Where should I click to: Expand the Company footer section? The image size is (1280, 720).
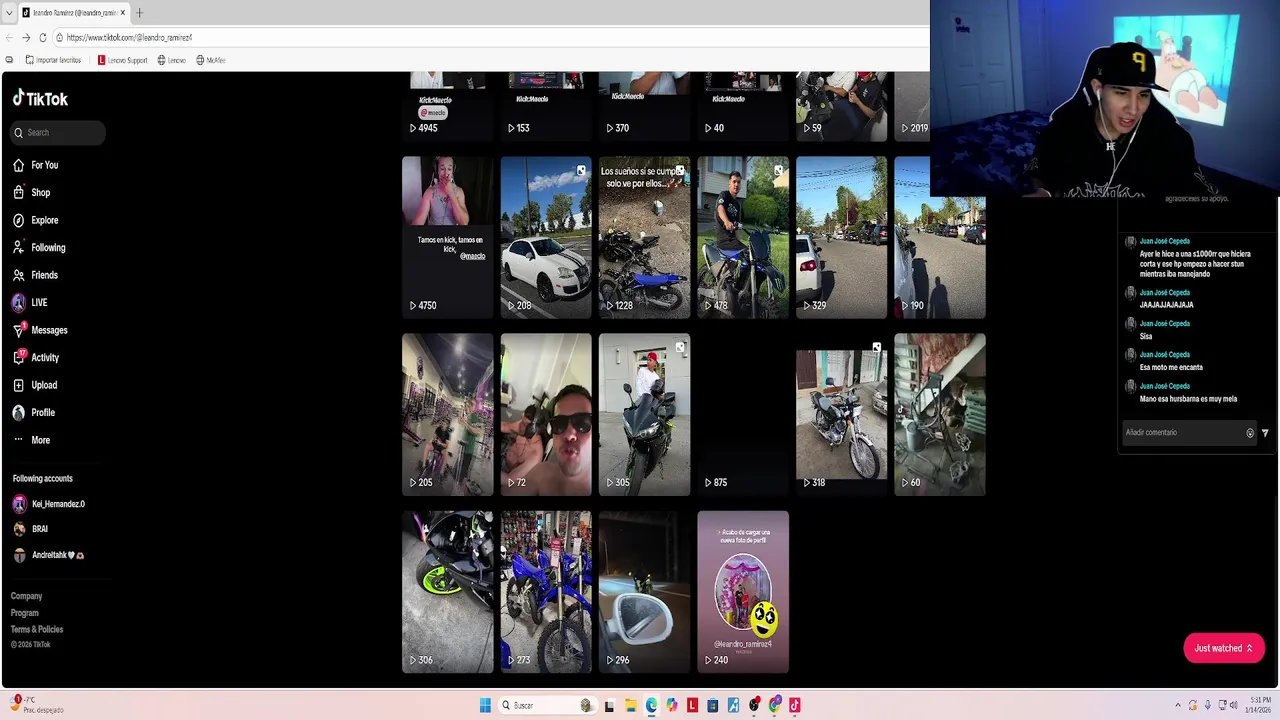tap(26, 596)
